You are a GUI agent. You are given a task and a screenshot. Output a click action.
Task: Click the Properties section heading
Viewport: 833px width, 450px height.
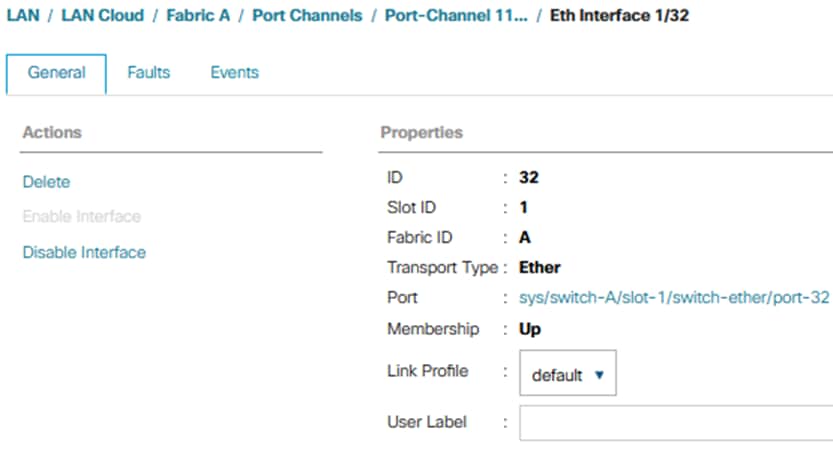[x=422, y=132]
